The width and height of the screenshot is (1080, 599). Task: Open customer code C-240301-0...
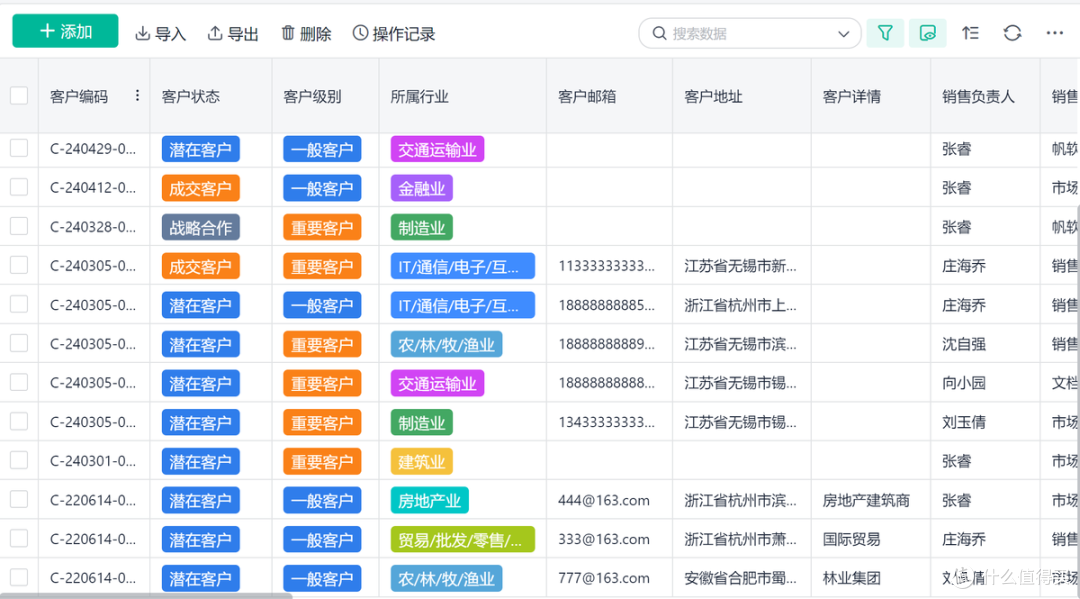click(x=93, y=461)
